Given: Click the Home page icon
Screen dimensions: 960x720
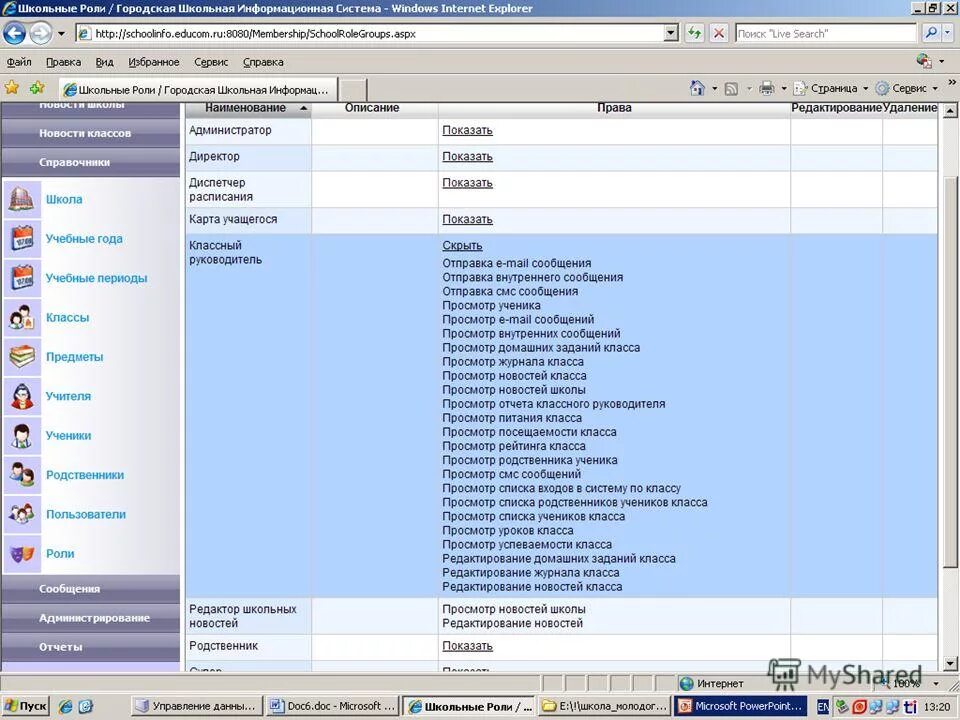Looking at the screenshot, I should (x=697, y=88).
